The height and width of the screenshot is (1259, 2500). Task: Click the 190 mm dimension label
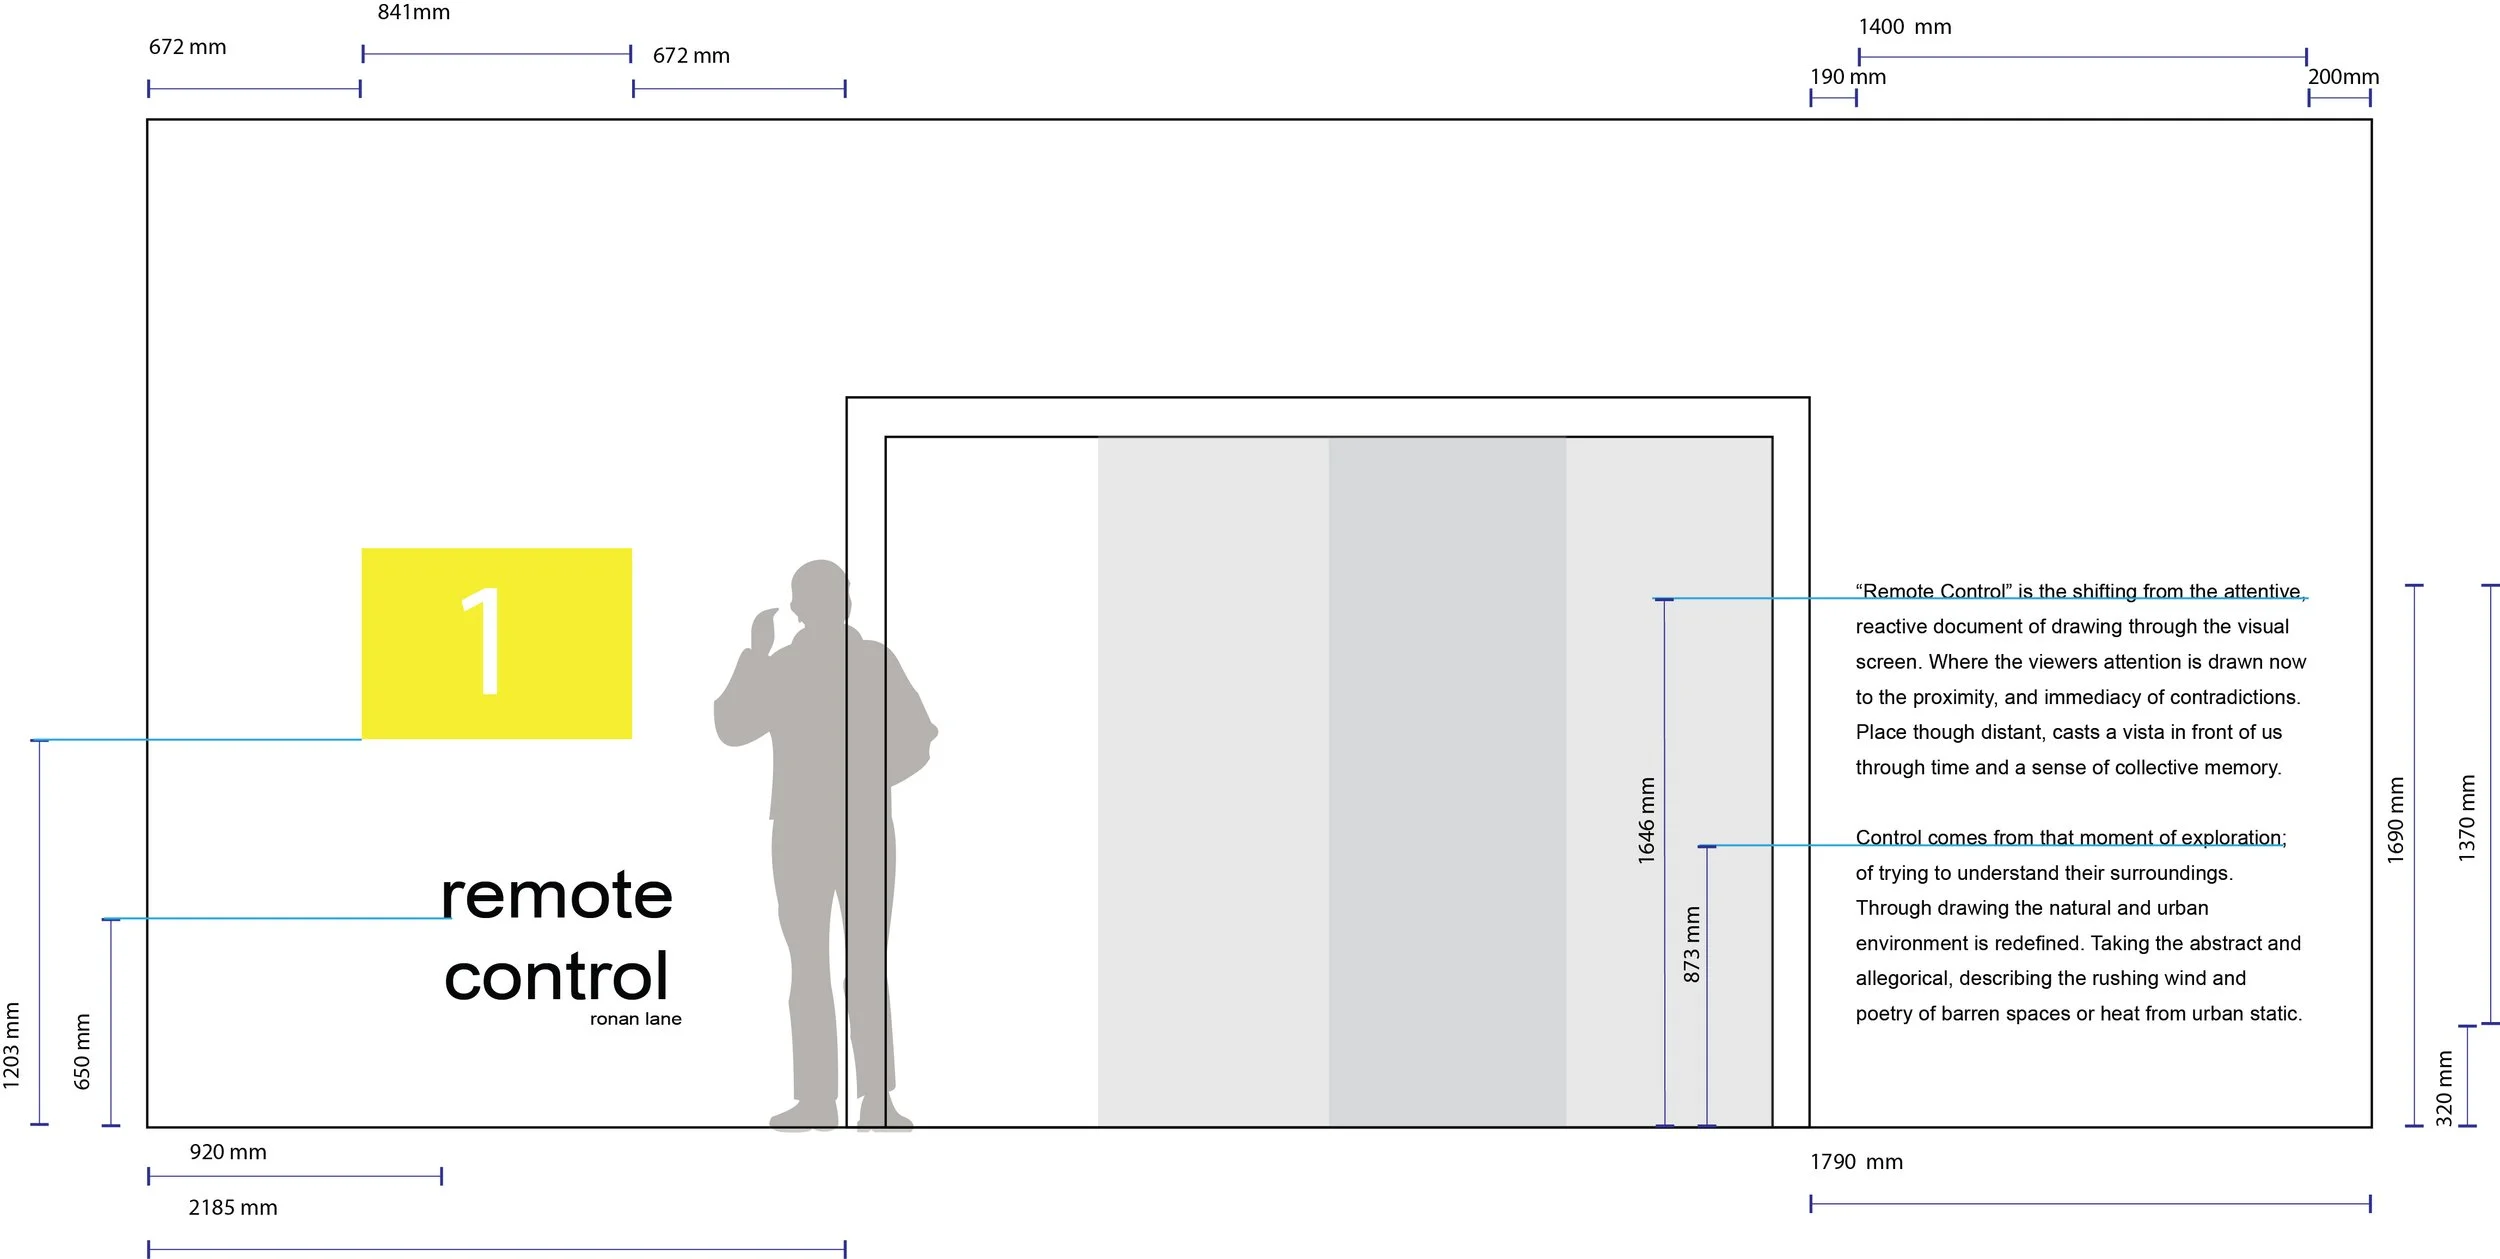[x=1847, y=77]
